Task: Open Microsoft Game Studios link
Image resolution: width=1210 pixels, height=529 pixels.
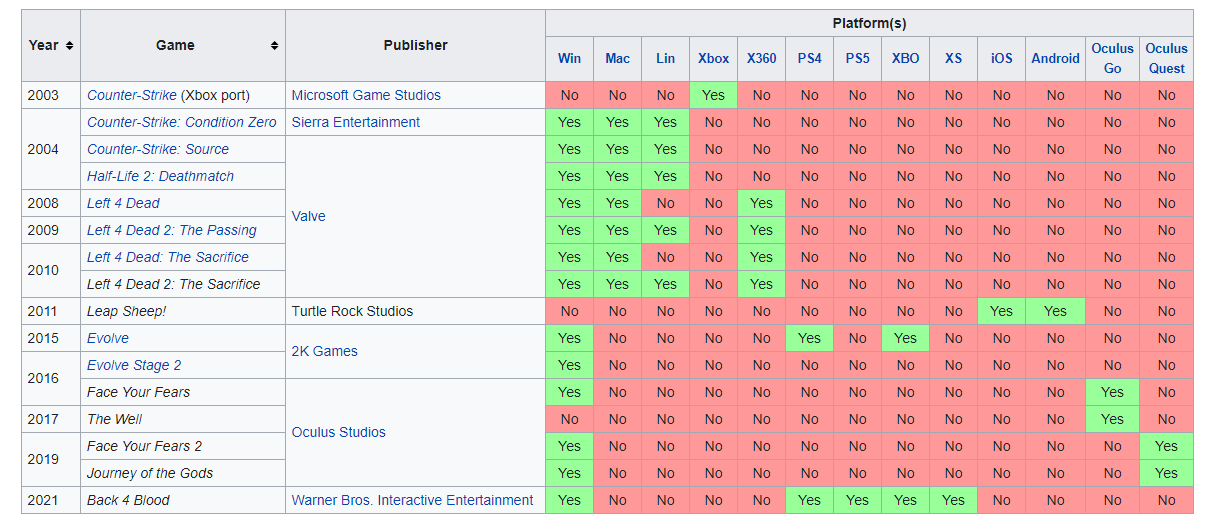Action: (x=366, y=95)
